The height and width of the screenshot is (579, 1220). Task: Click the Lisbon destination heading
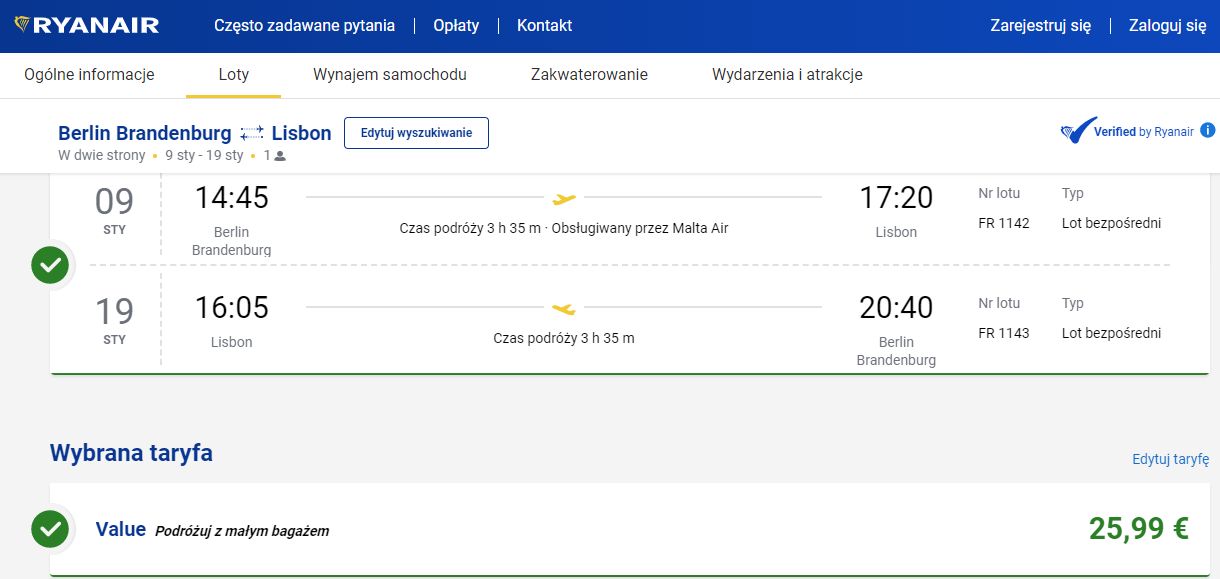pos(301,133)
